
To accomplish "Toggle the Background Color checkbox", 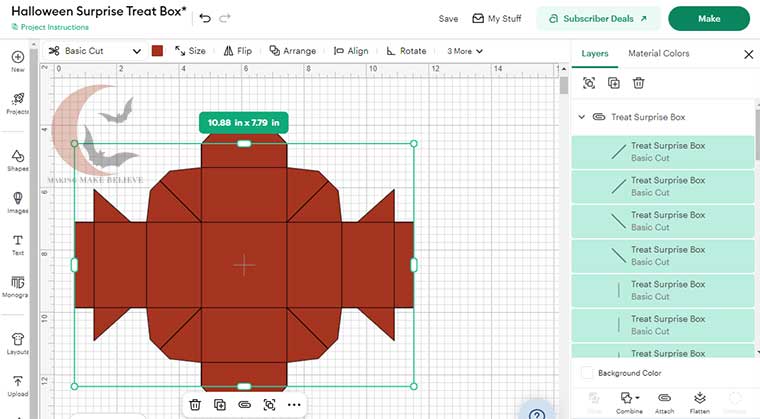I will (x=587, y=373).
